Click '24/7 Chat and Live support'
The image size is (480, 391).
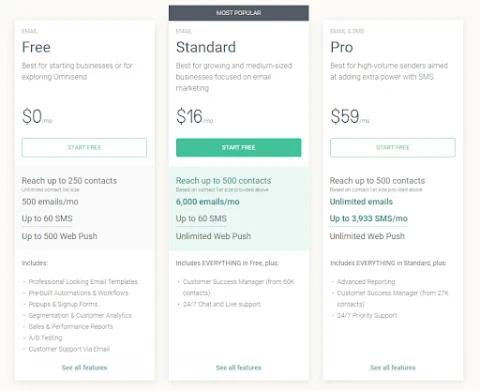coord(222,304)
